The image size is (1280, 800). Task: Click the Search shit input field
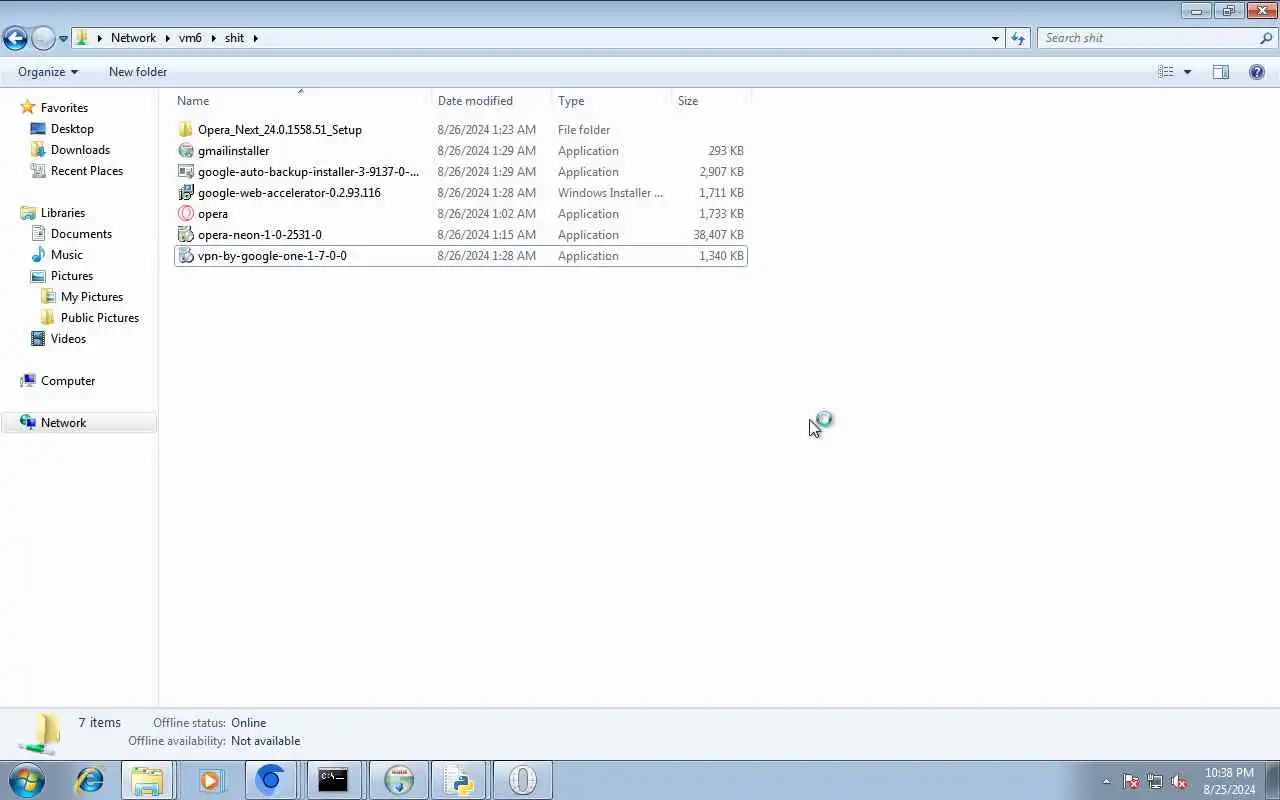pyautogui.click(x=1148, y=38)
